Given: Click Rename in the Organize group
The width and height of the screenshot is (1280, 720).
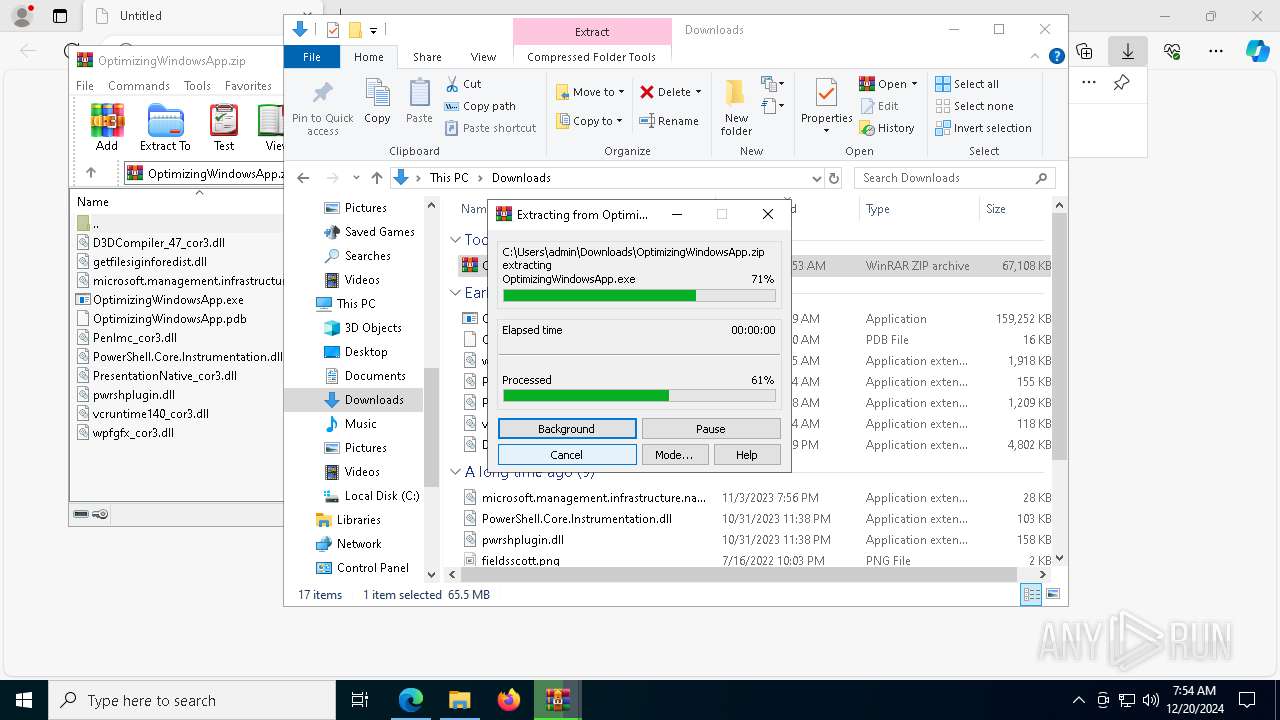Looking at the screenshot, I should (669, 121).
